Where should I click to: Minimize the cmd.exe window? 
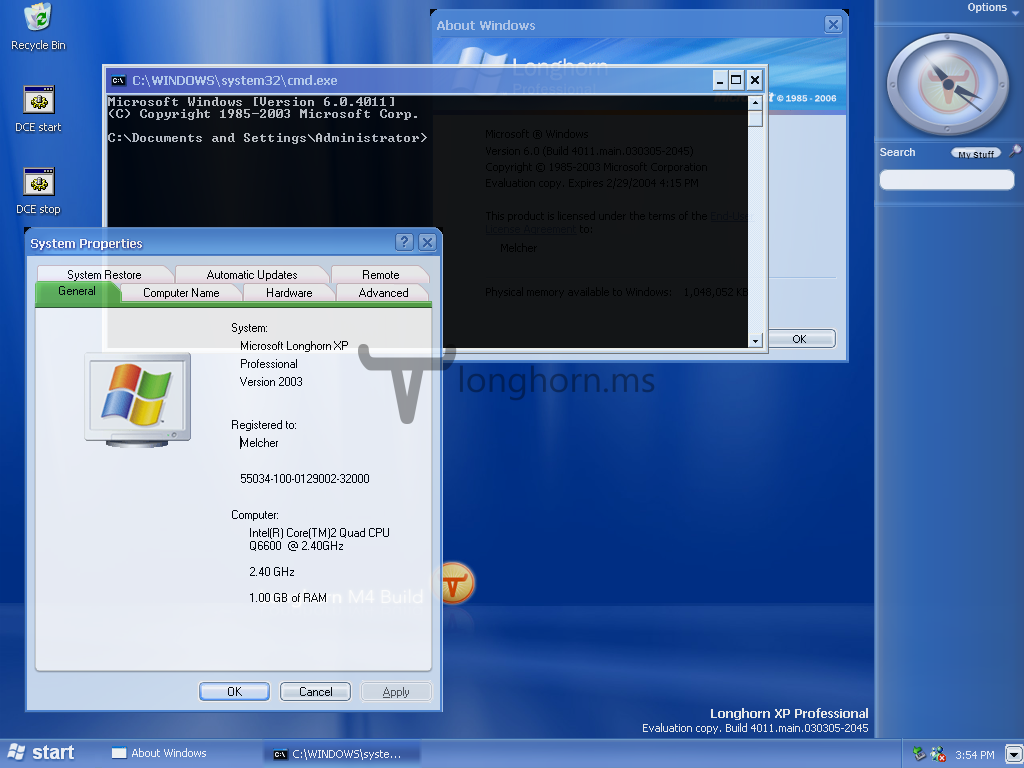720,80
